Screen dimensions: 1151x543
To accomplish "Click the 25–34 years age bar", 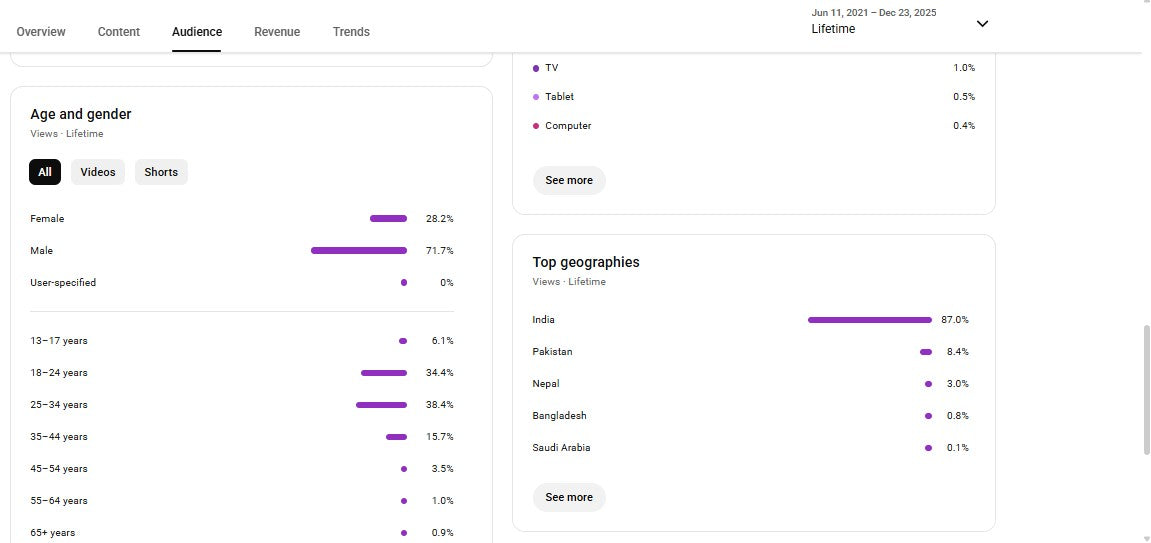I will tap(381, 405).
